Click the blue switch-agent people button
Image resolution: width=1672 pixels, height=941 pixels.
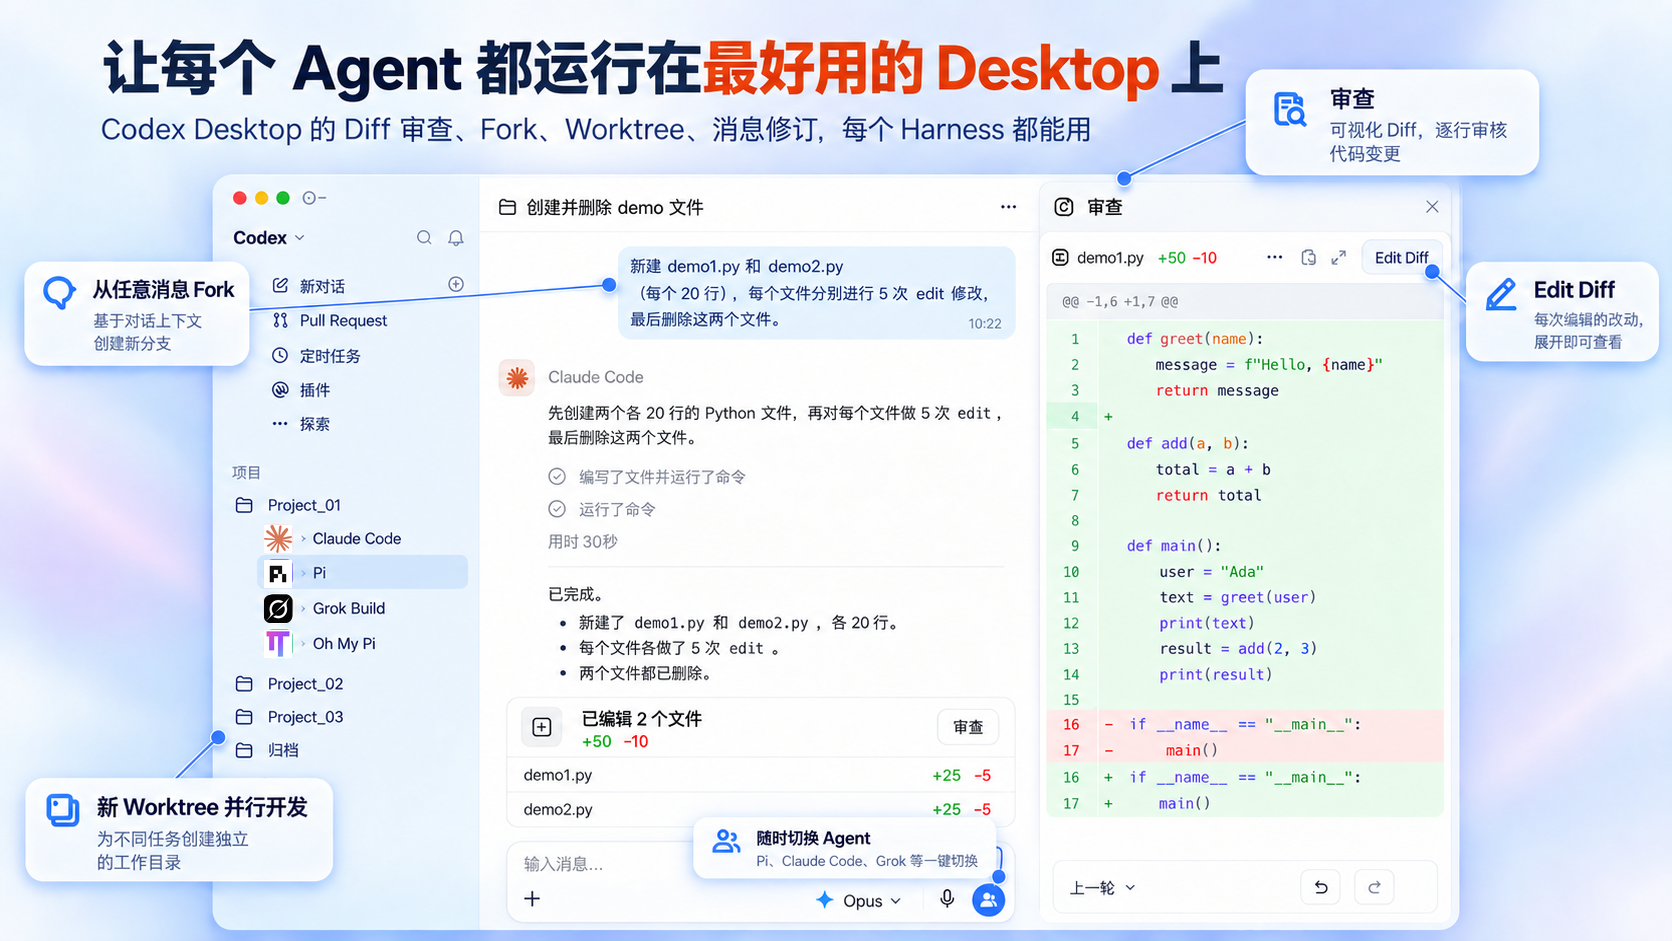(988, 900)
